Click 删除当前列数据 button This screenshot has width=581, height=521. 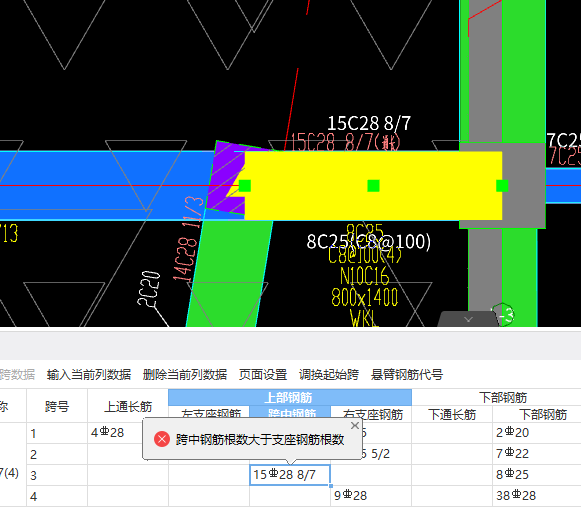pyautogui.click(x=185, y=375)
